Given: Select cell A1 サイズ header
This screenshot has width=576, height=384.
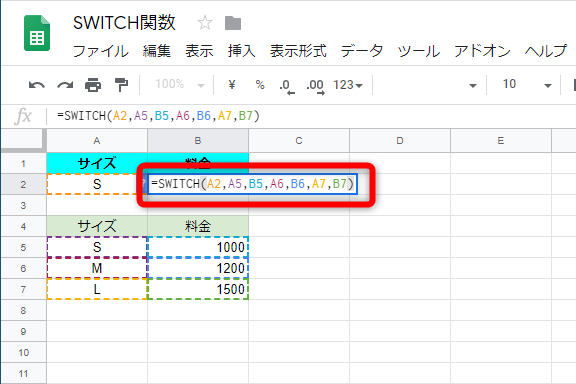Looking at the screenshot, I should click(x=97, y=163).
